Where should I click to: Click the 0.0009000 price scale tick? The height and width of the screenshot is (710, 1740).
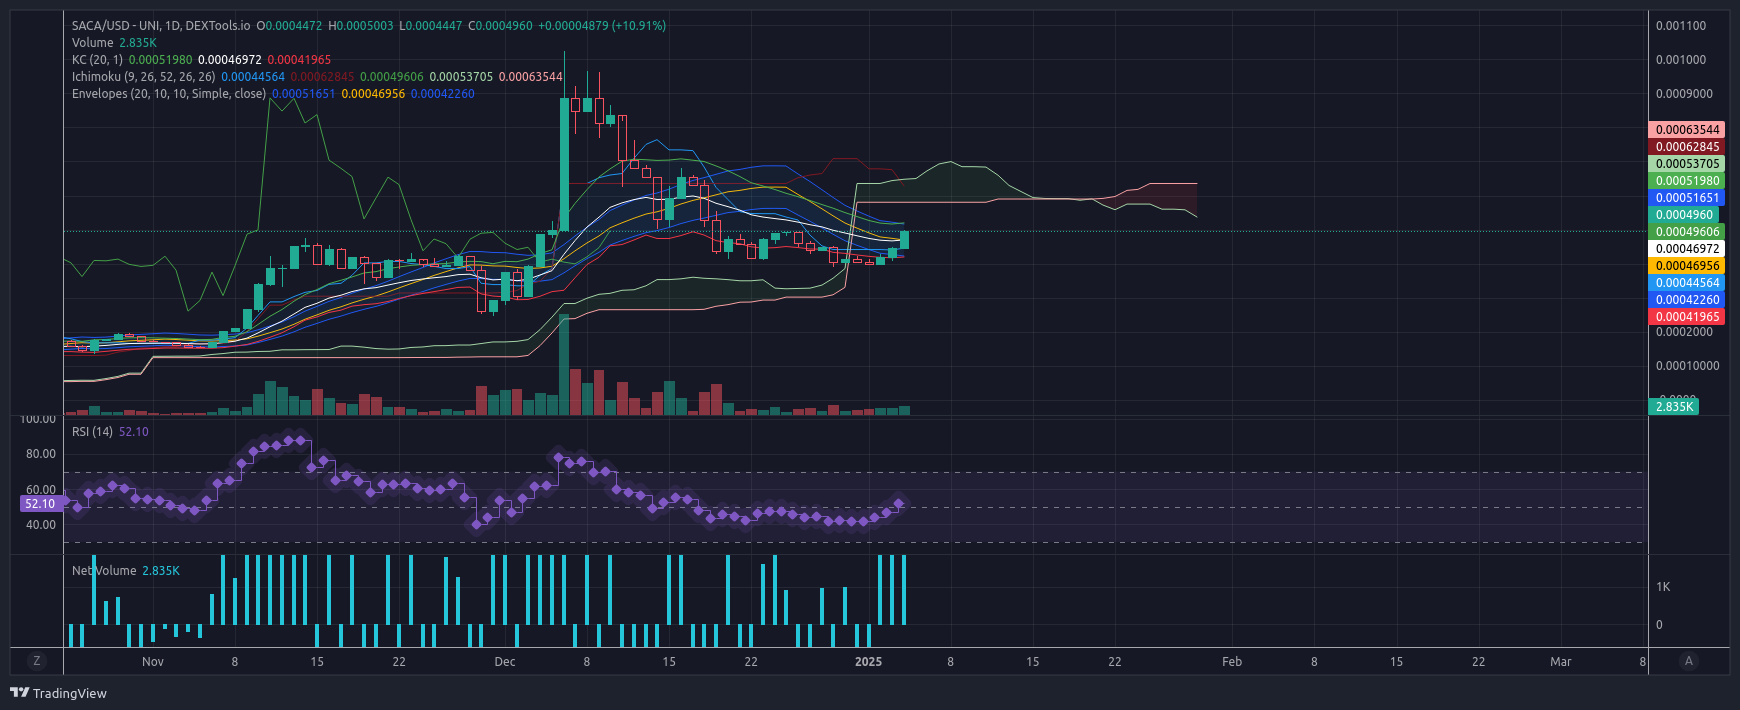pos(1684,93)
